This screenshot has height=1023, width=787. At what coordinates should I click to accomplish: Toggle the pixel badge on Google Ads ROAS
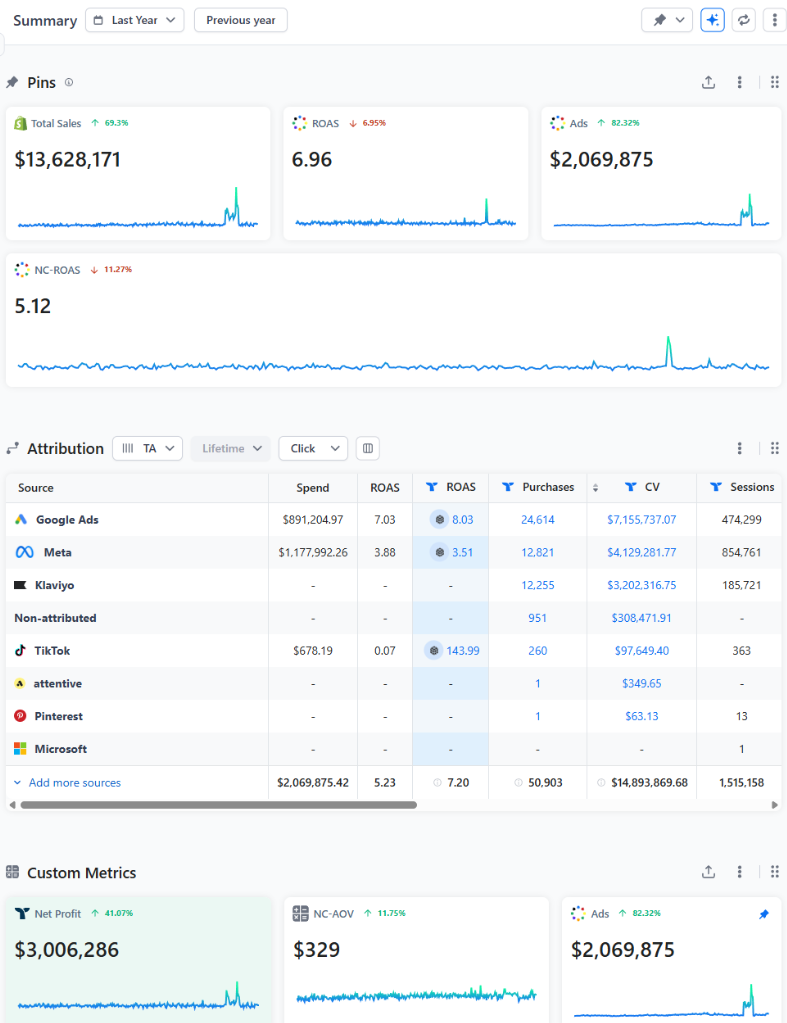[439, 520]
